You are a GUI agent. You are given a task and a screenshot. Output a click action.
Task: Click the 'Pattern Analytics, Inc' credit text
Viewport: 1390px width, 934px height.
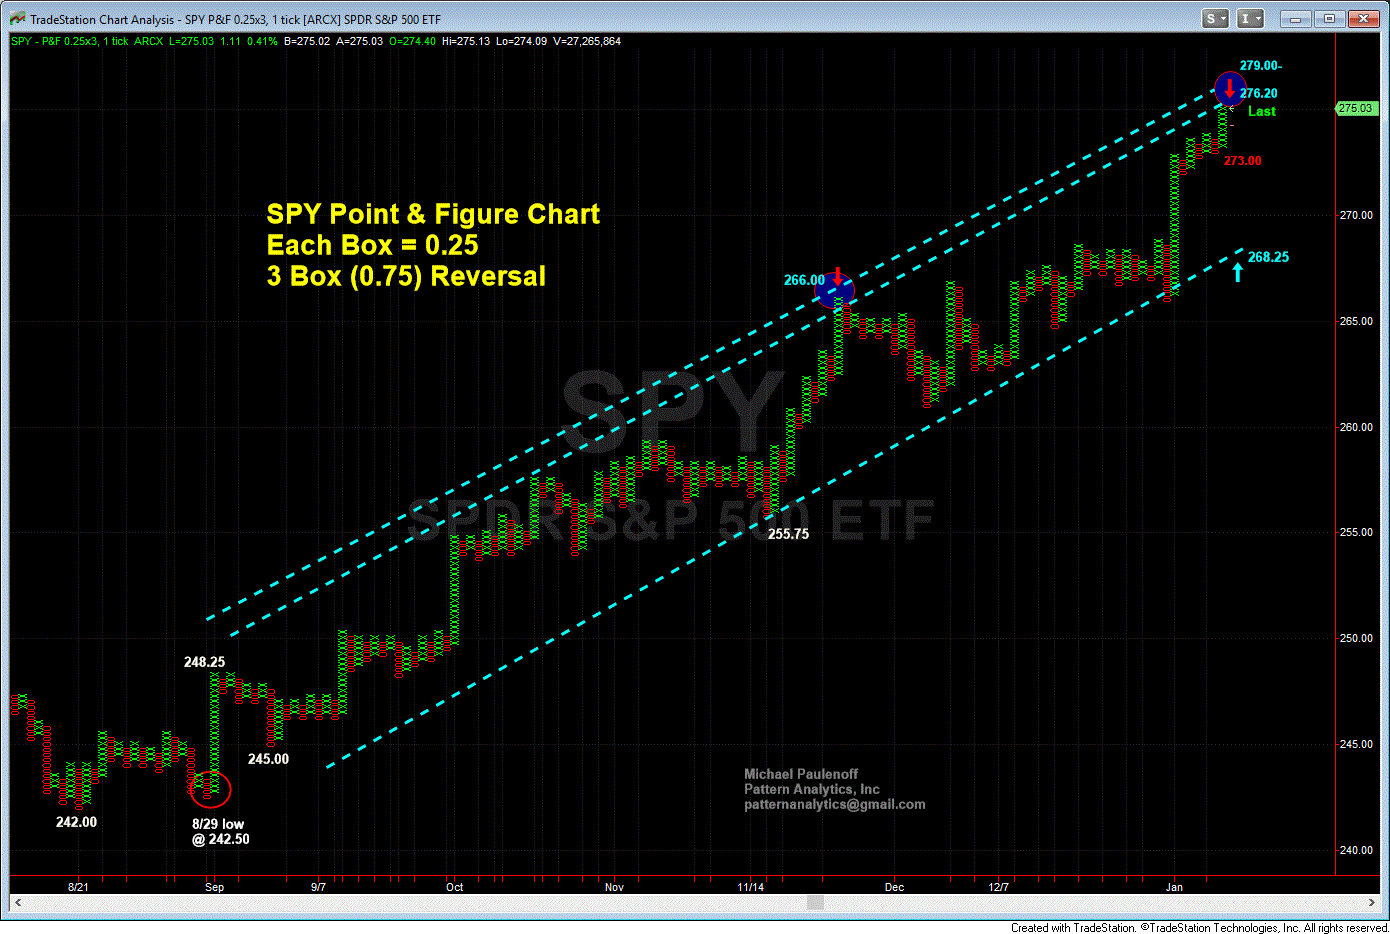812,789
